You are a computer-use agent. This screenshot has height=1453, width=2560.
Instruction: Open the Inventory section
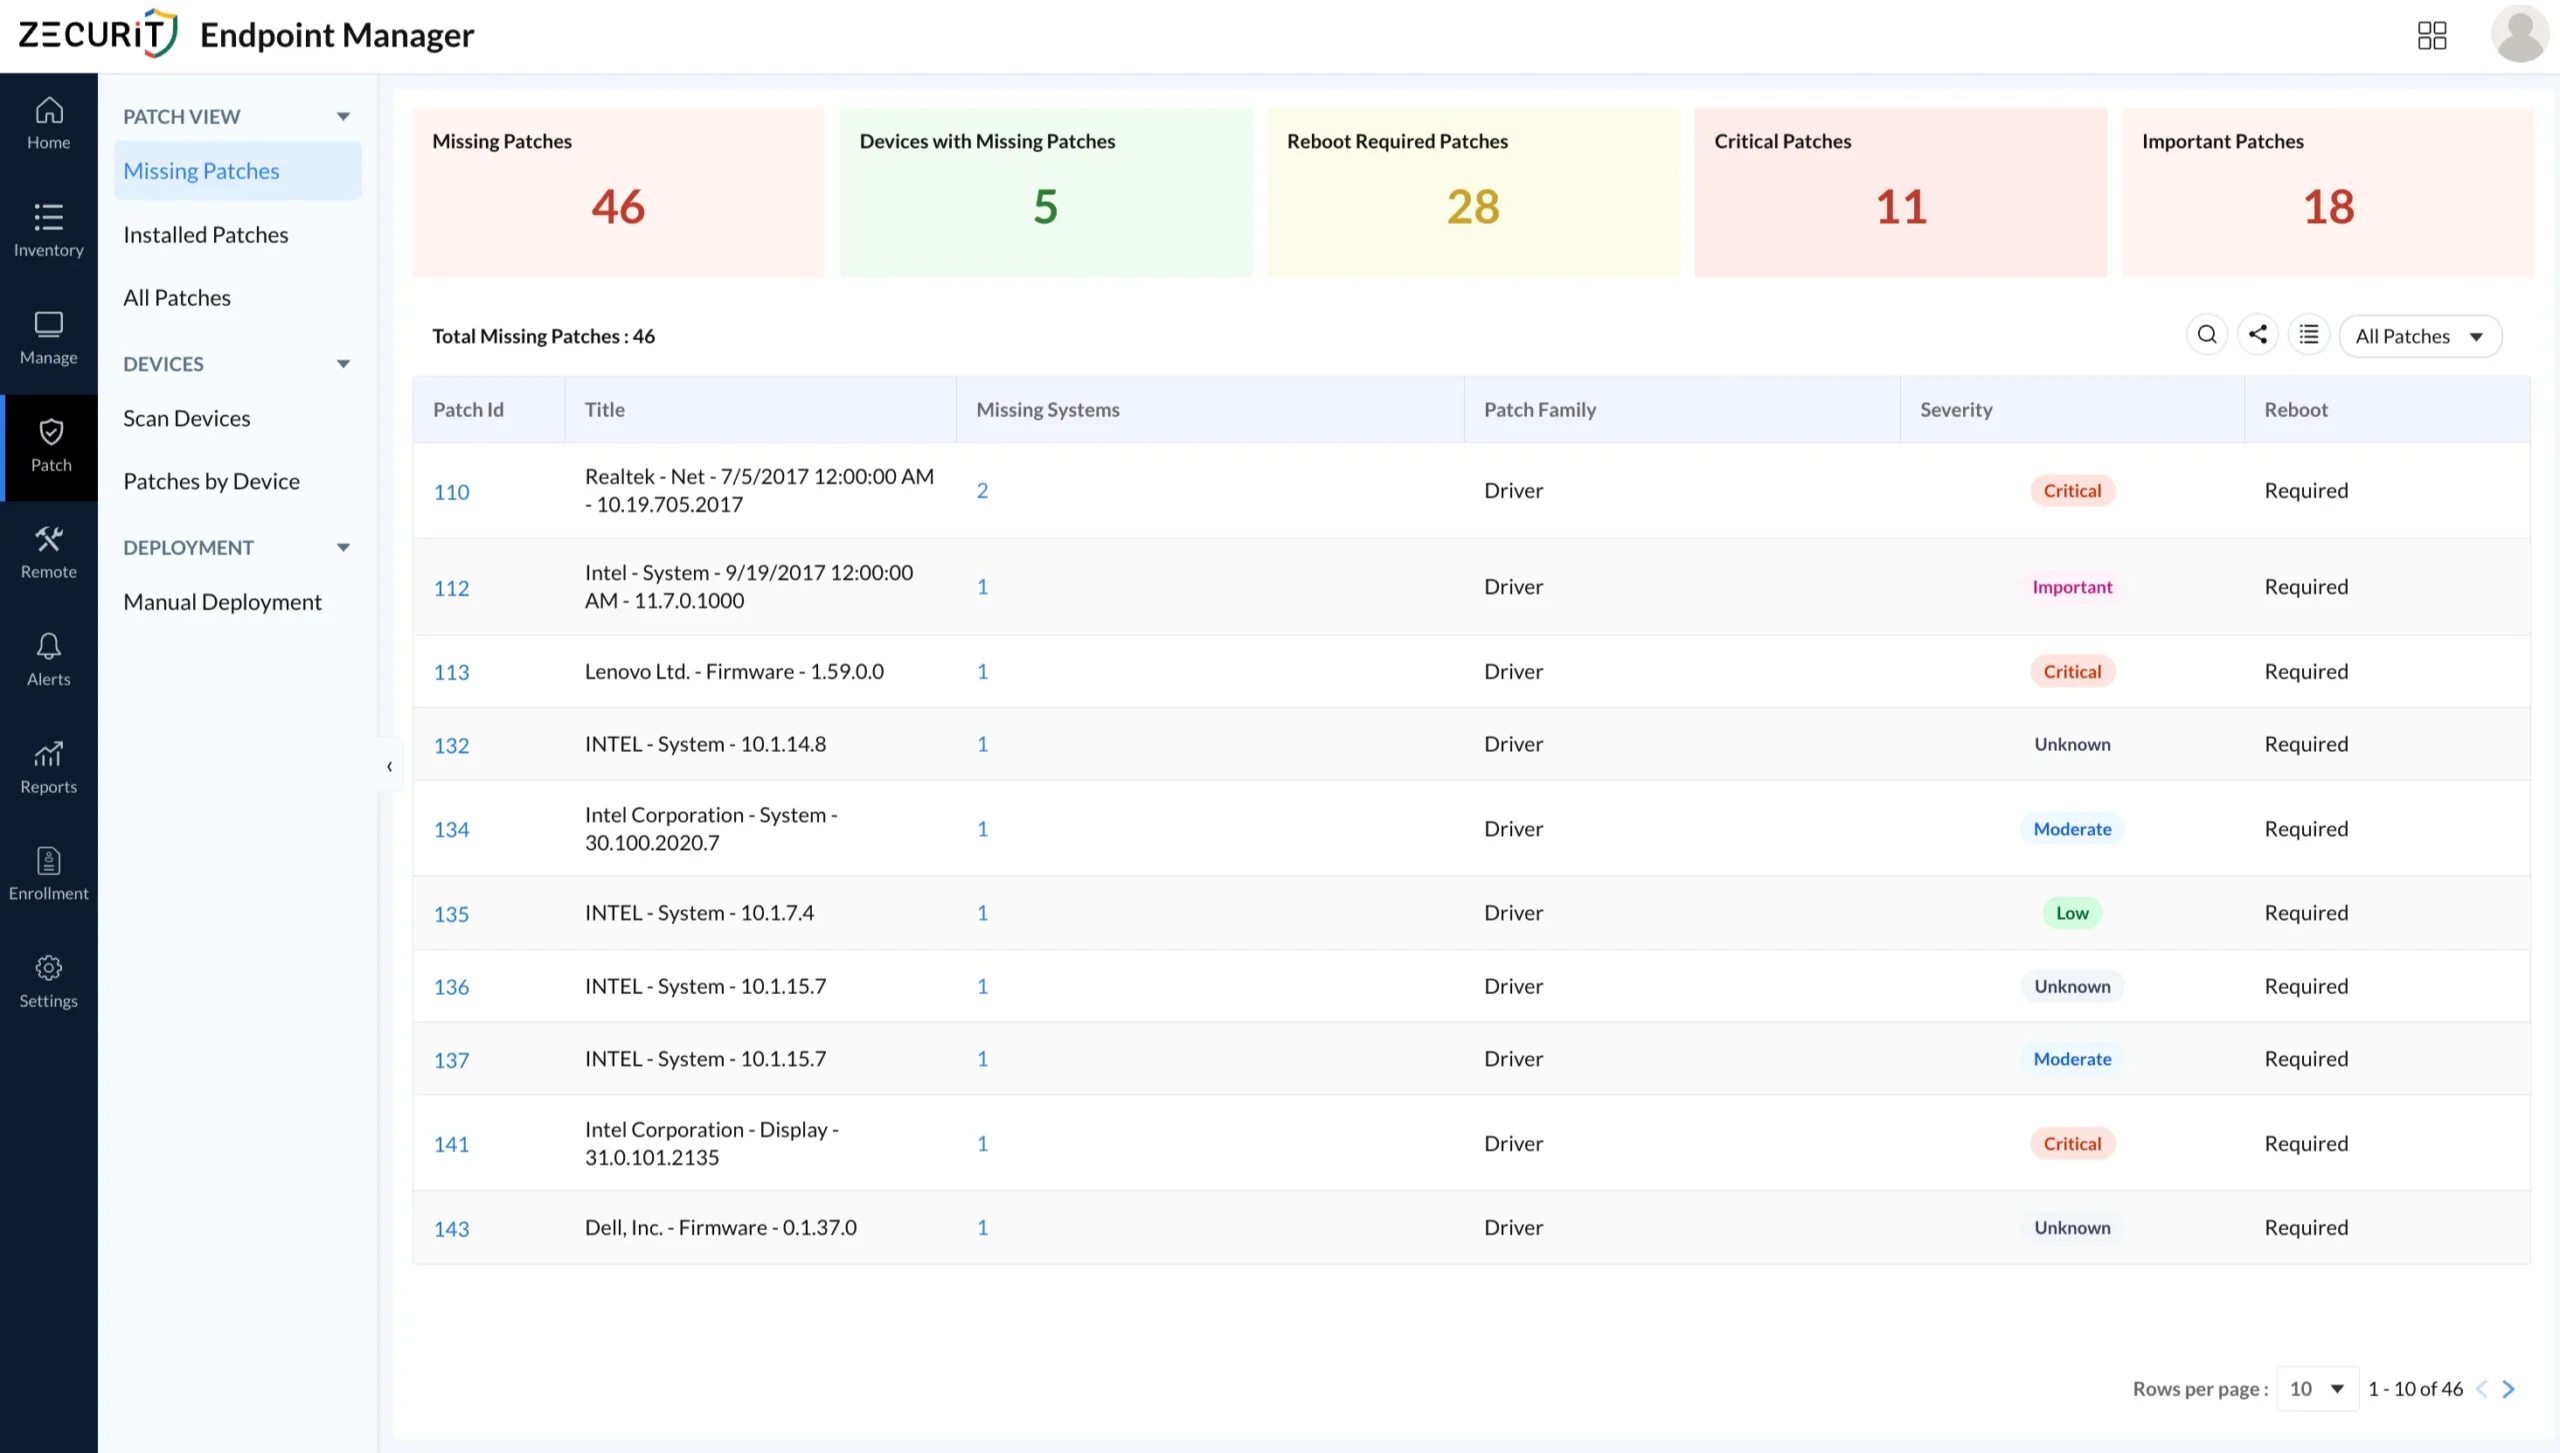(48, 231)
